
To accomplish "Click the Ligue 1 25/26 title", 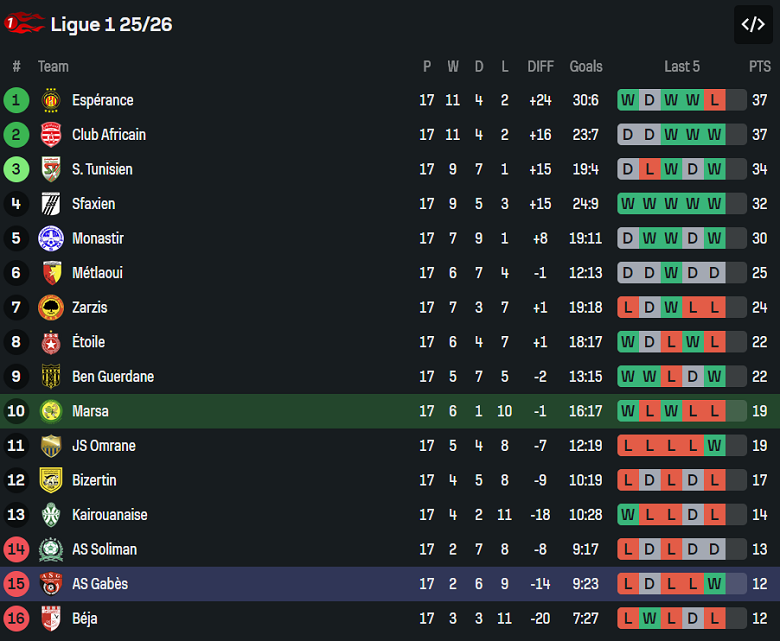I will click(111, 24).
